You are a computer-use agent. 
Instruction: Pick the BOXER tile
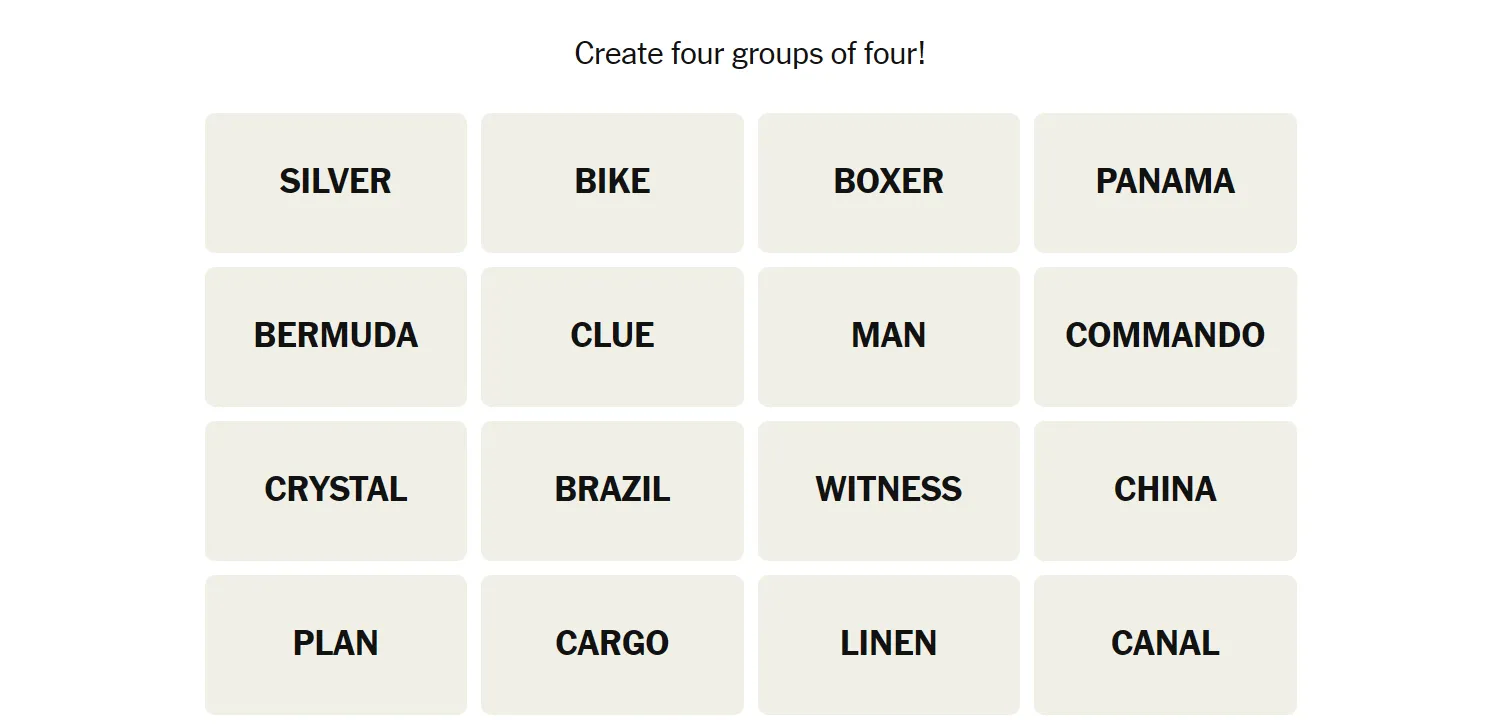(x=888, y=182)
